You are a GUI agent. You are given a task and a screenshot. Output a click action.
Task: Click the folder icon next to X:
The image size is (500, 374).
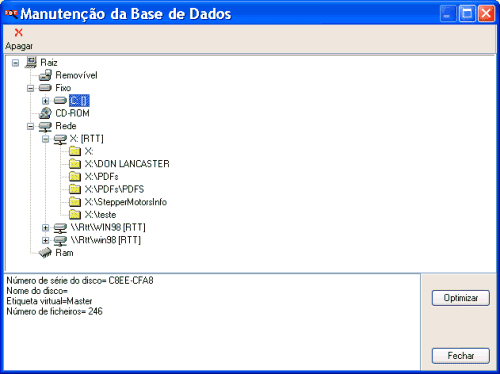(75, 151)
